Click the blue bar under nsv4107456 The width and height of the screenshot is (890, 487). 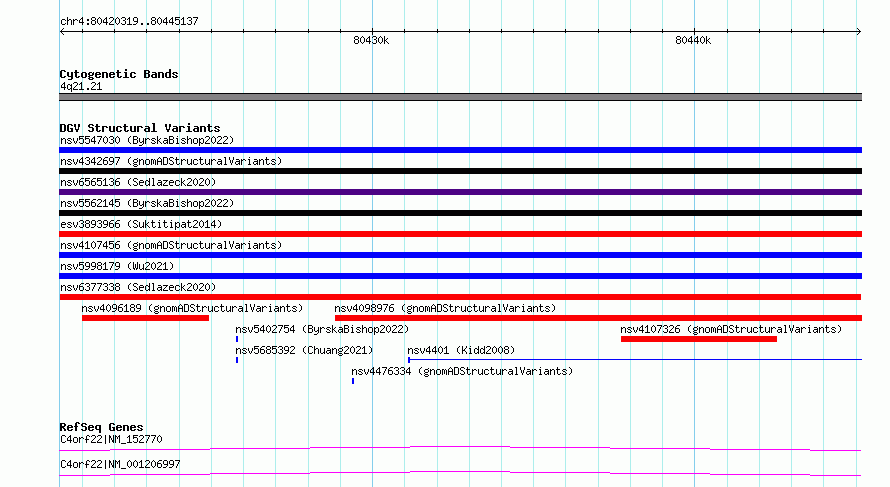tap(460, 255)
